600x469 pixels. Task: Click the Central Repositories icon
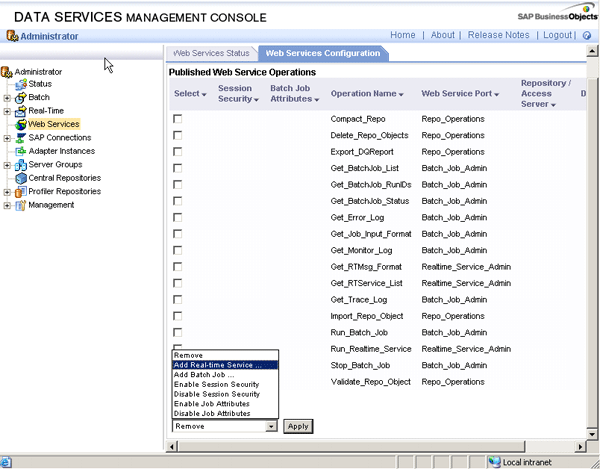pyautogui.click(x=20, y=178)
